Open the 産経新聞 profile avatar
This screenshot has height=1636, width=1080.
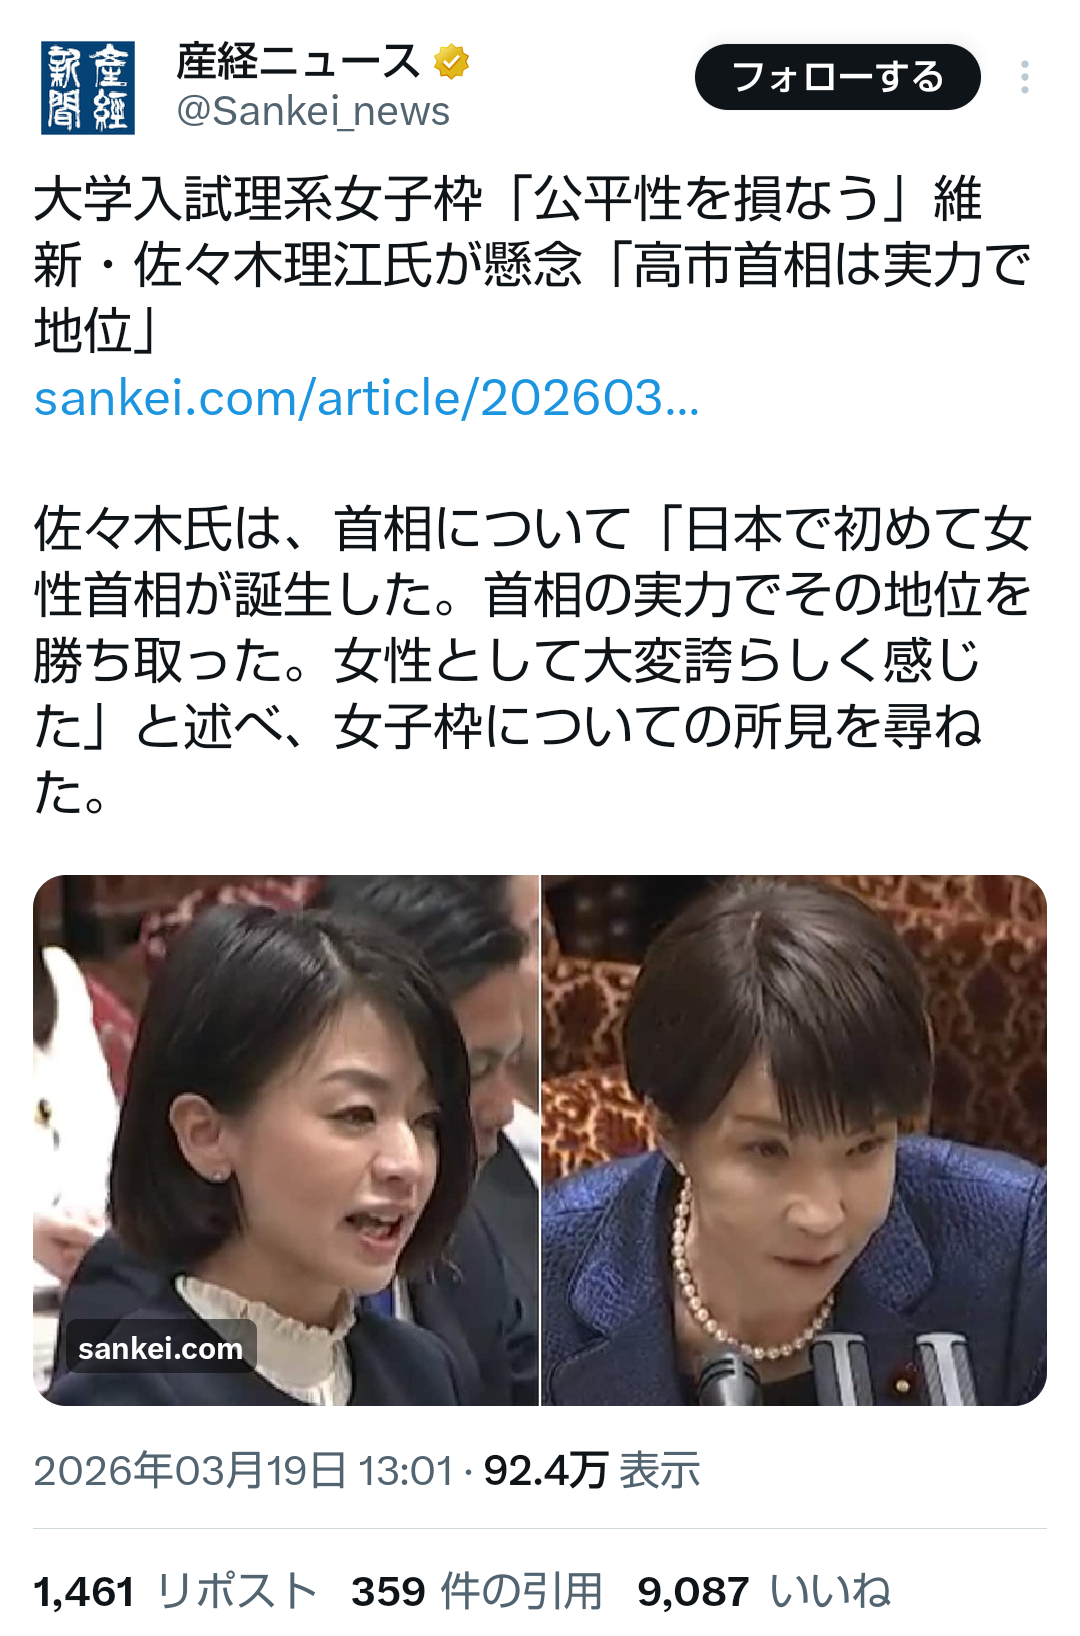88,88
